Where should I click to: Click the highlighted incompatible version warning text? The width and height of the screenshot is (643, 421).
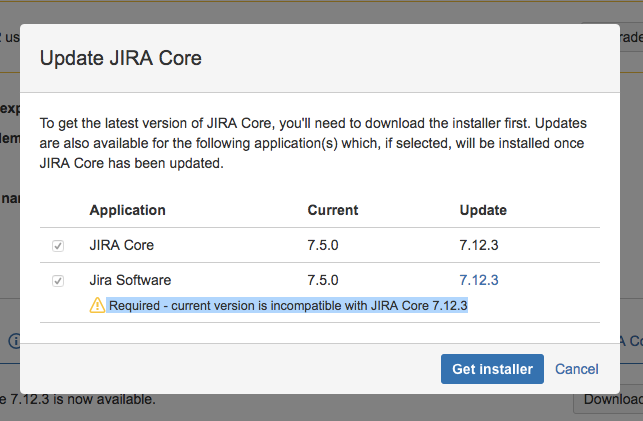click(x=287, y=305)
